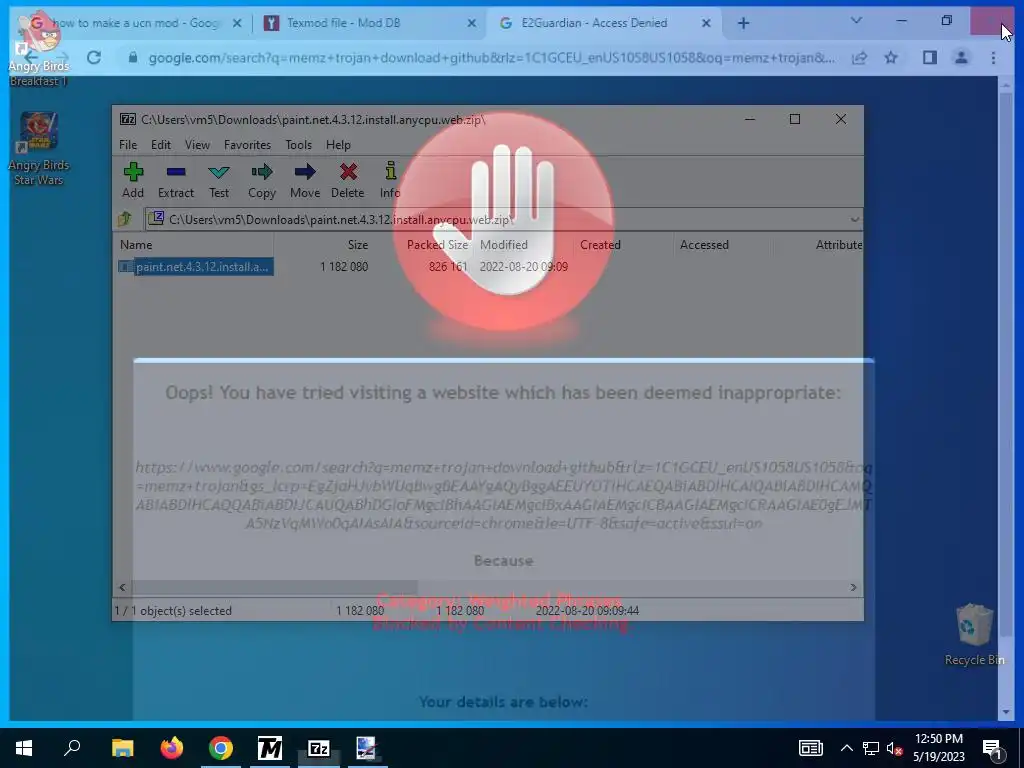Screen dimensions: 1024x768
Task: Open the Windows Start menu
Action: point(24,748)
